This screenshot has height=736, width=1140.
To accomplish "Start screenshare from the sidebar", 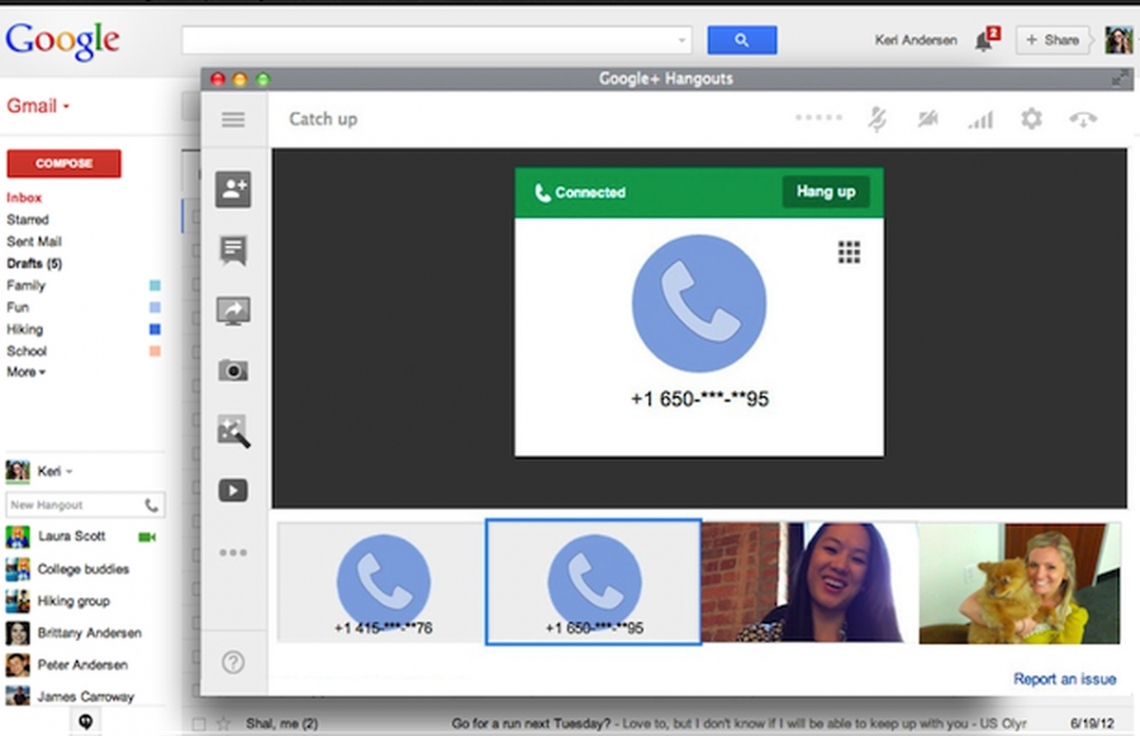I will click(x=233, y=311).
